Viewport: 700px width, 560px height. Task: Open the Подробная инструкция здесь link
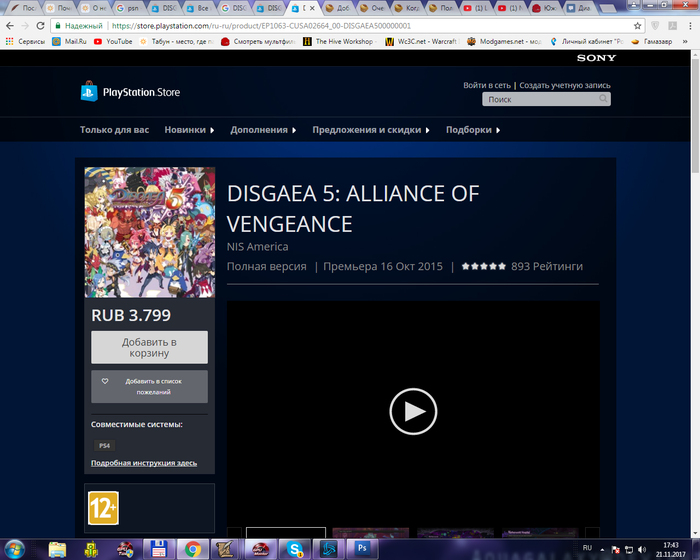point(144,463)
